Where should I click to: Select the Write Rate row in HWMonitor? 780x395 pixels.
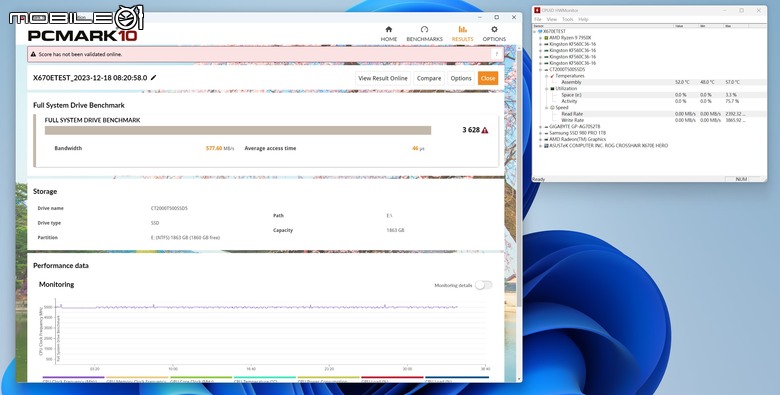coord(649,120)
